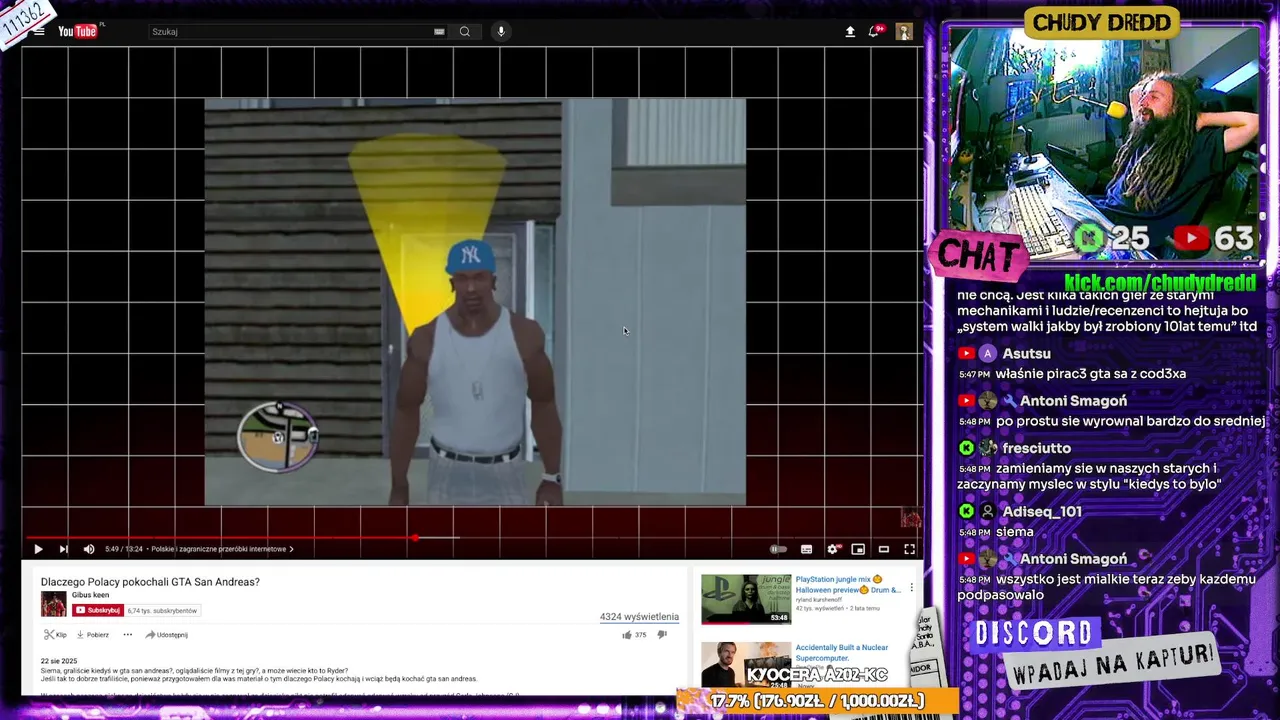Screen dimensions: 1280x720
Task: Switch to the miniplayer
Action: pos(858,549)
